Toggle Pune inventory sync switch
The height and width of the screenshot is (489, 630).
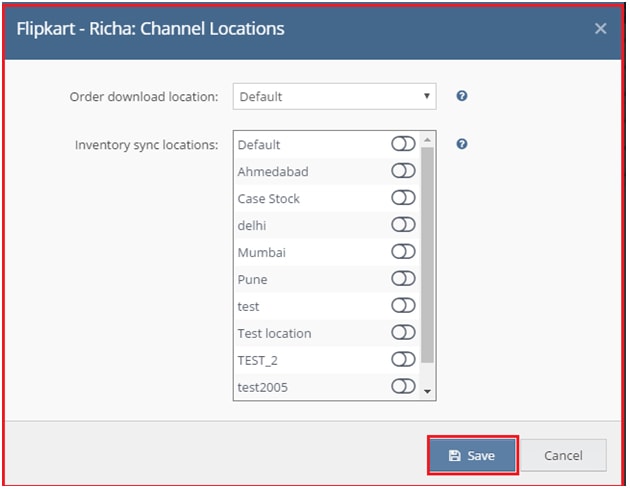coord(403,278)
